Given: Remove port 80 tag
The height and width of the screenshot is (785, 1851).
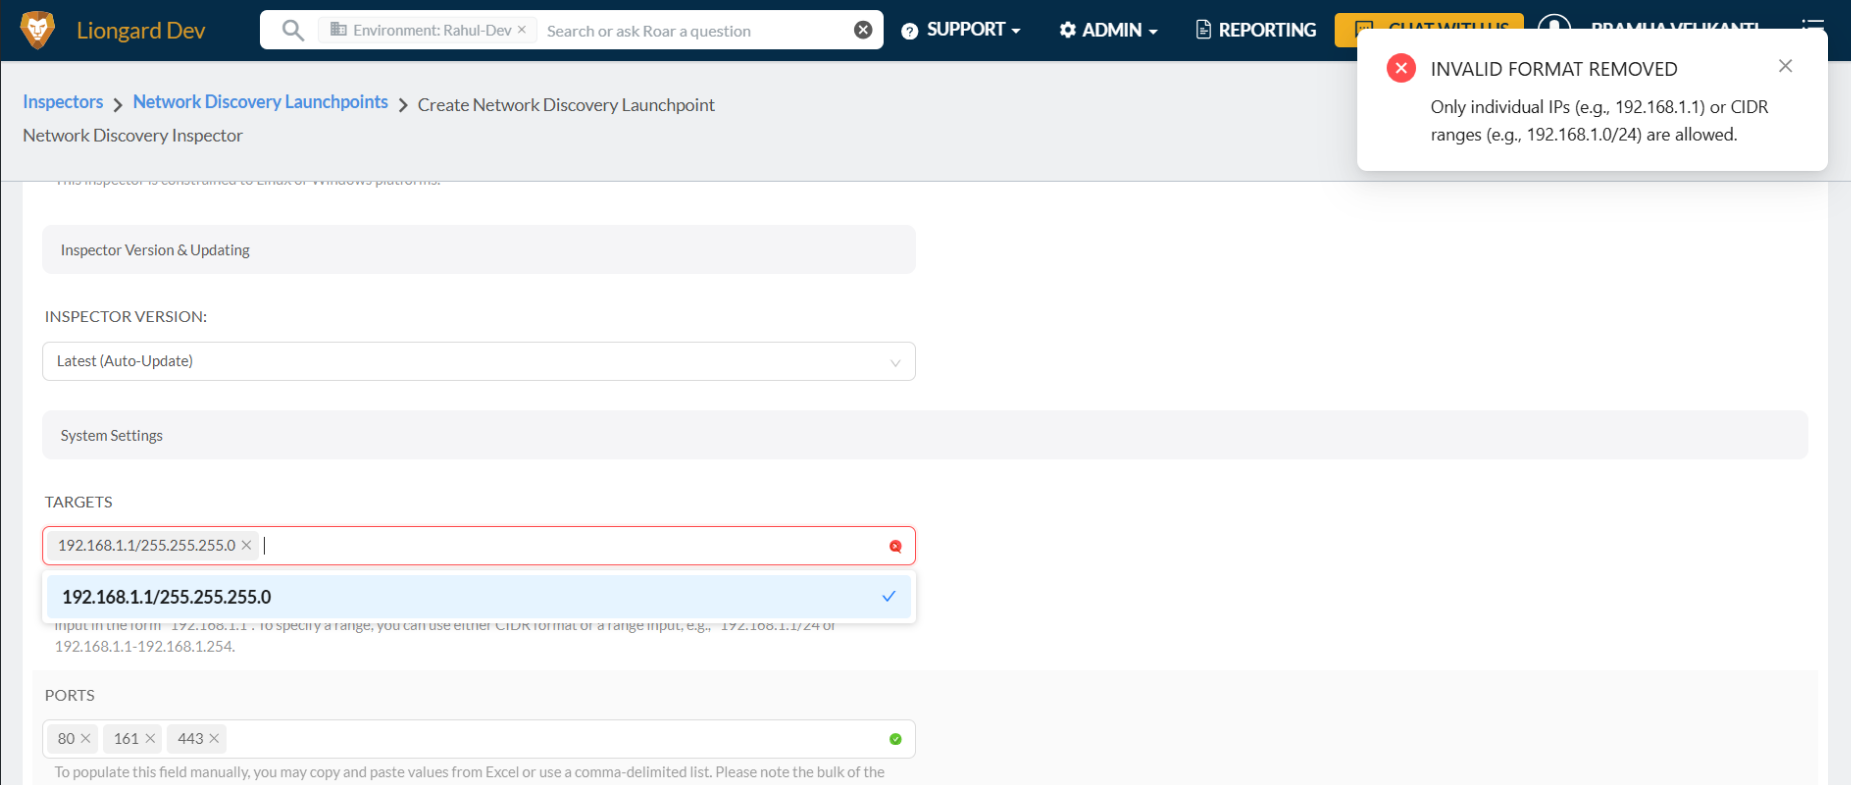Looking at the screenshot, I should click(x=86, y=738).
